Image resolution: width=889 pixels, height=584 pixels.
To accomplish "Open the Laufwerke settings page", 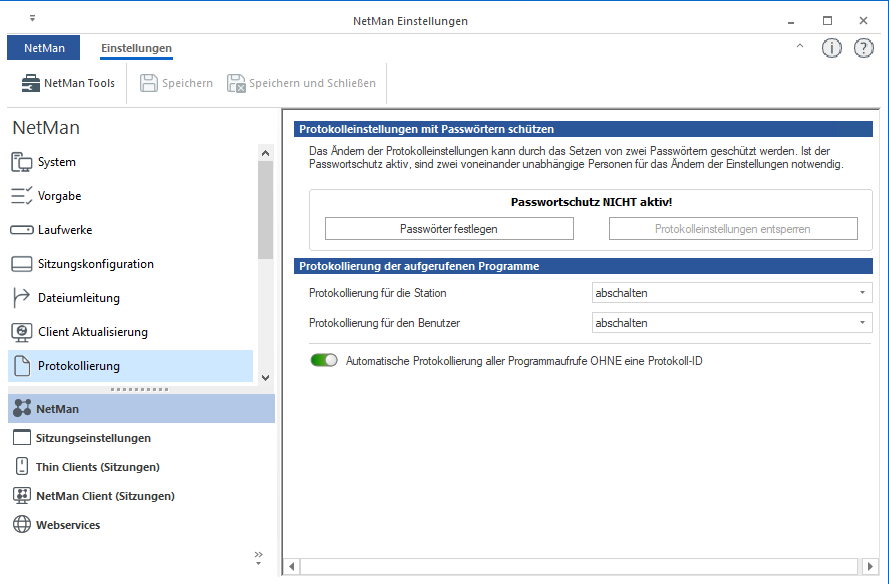I will [x=66, y=229].
